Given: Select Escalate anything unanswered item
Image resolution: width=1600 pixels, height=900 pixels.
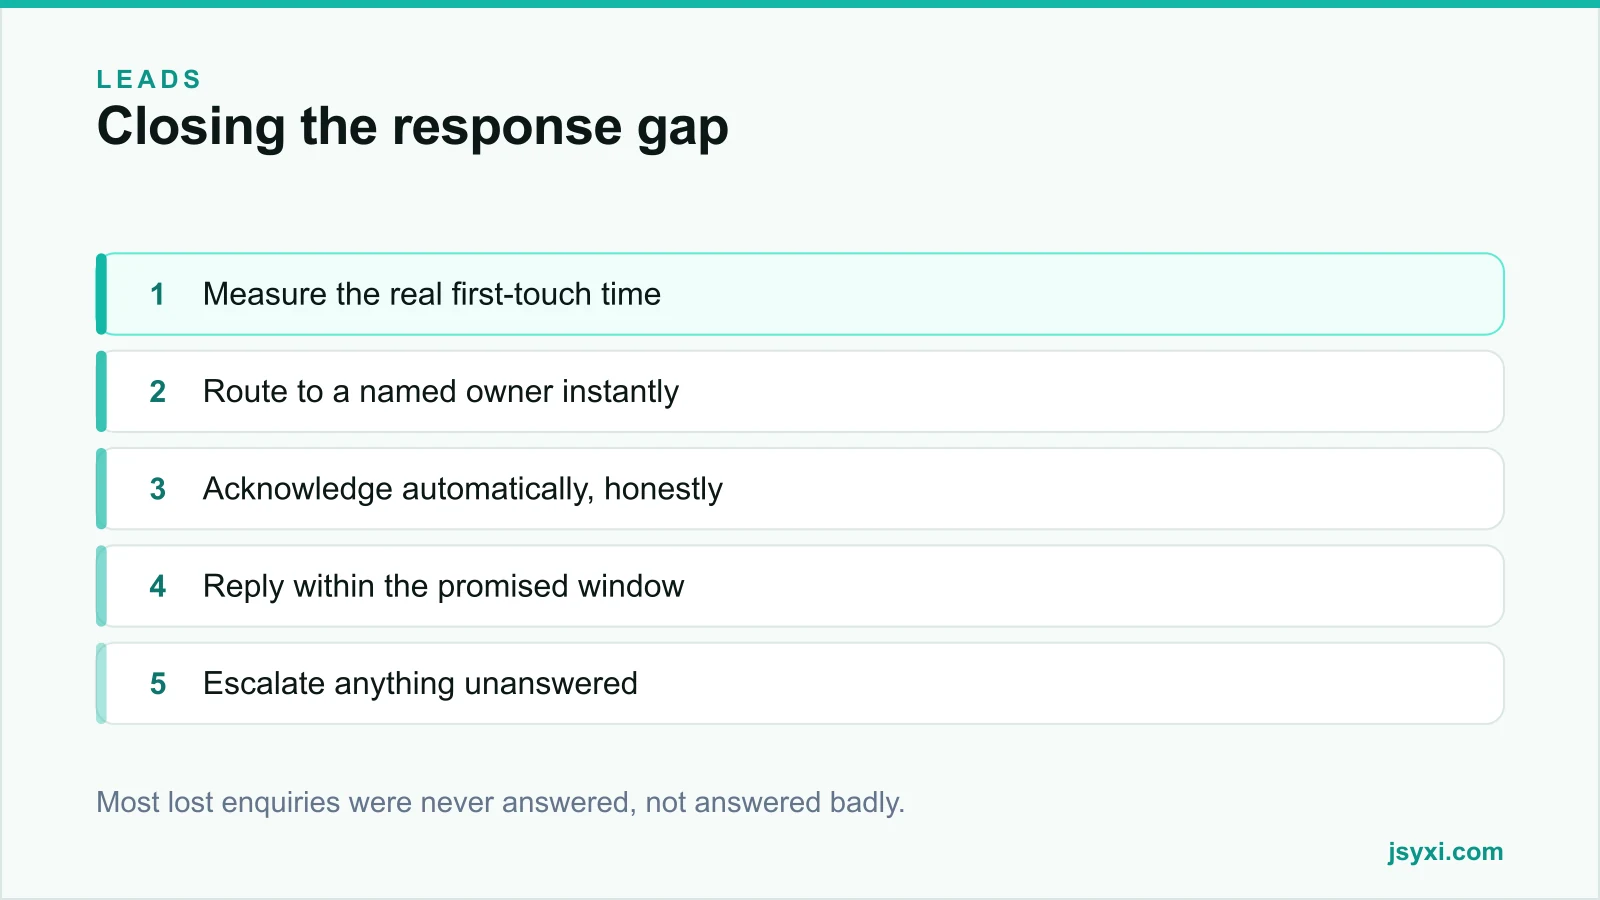Looking at the screenshot, I should point(800,683).
